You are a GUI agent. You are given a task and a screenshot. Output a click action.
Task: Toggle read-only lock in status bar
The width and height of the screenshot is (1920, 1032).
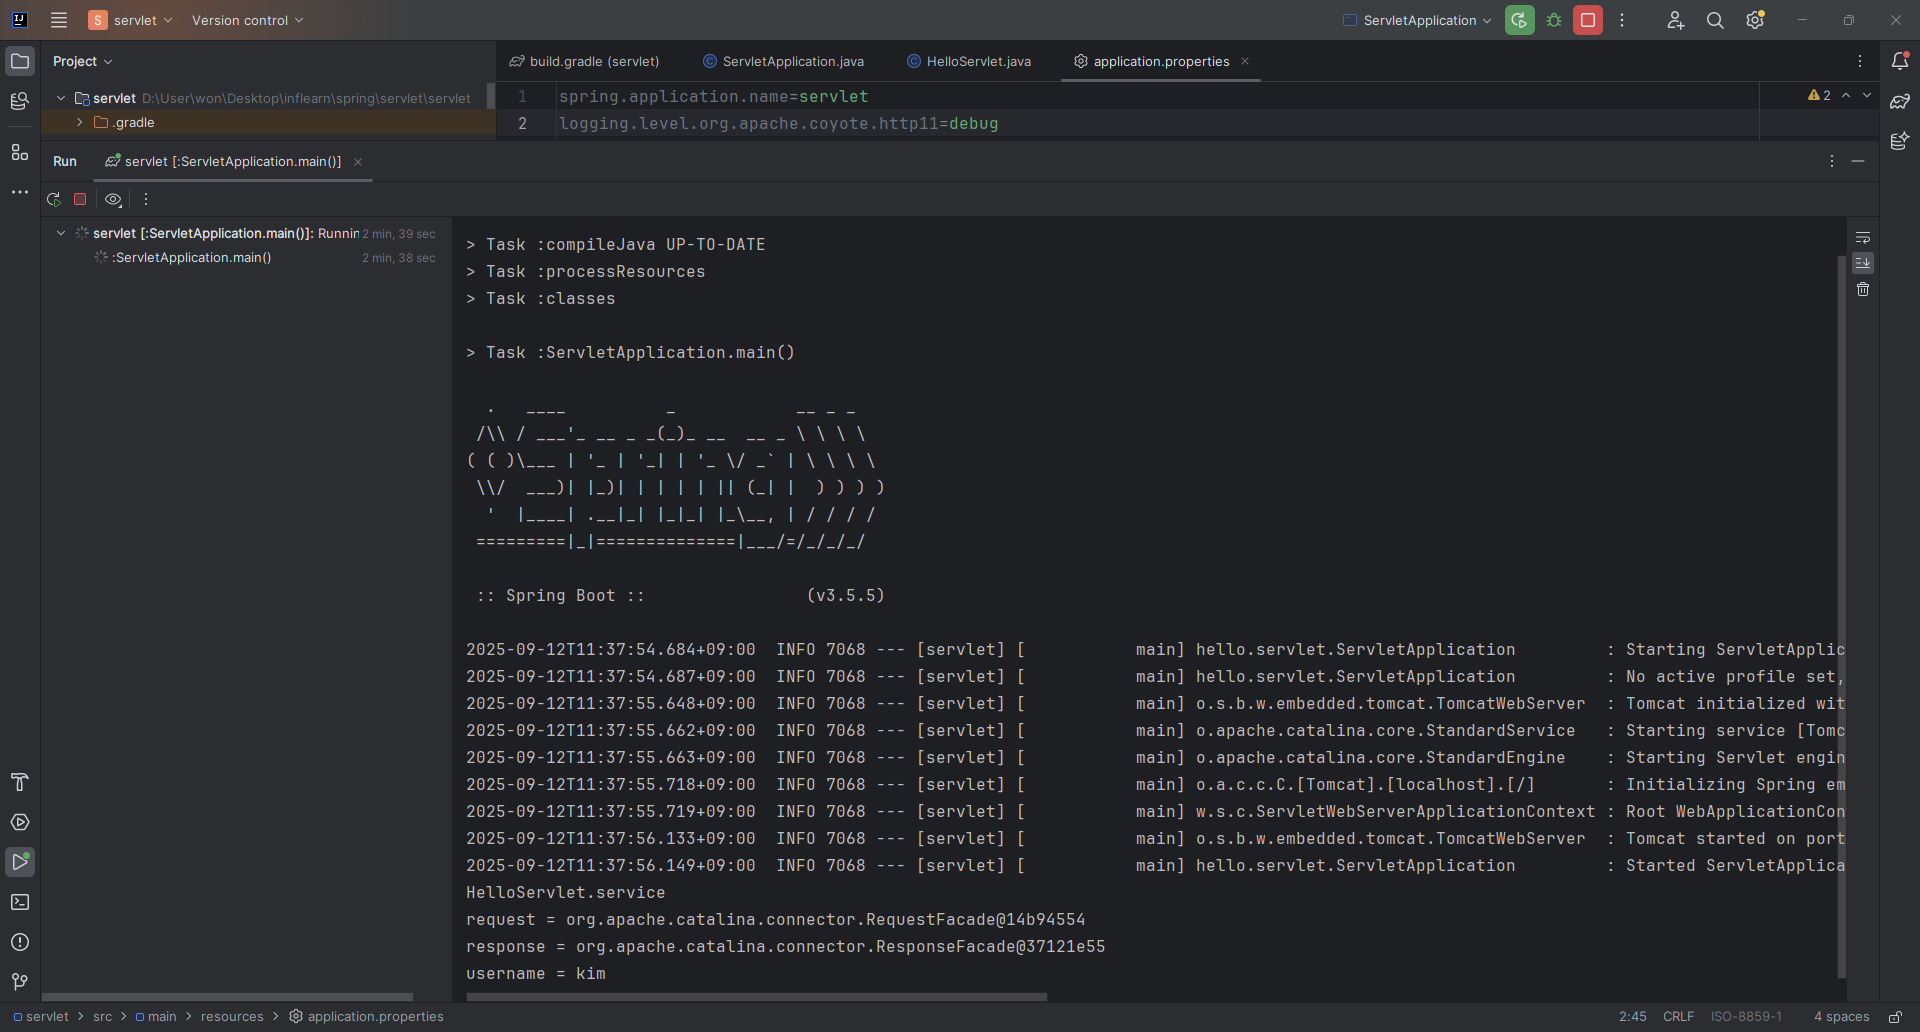pos(1895,1016)
